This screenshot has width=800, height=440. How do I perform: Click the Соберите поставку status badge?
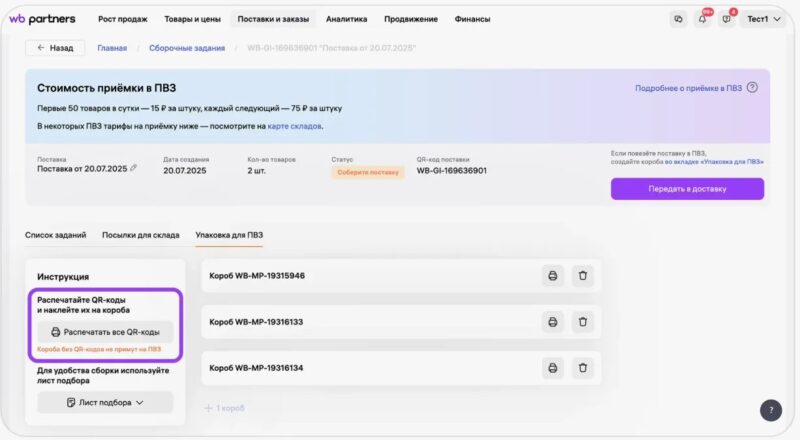tap(368, 172)
